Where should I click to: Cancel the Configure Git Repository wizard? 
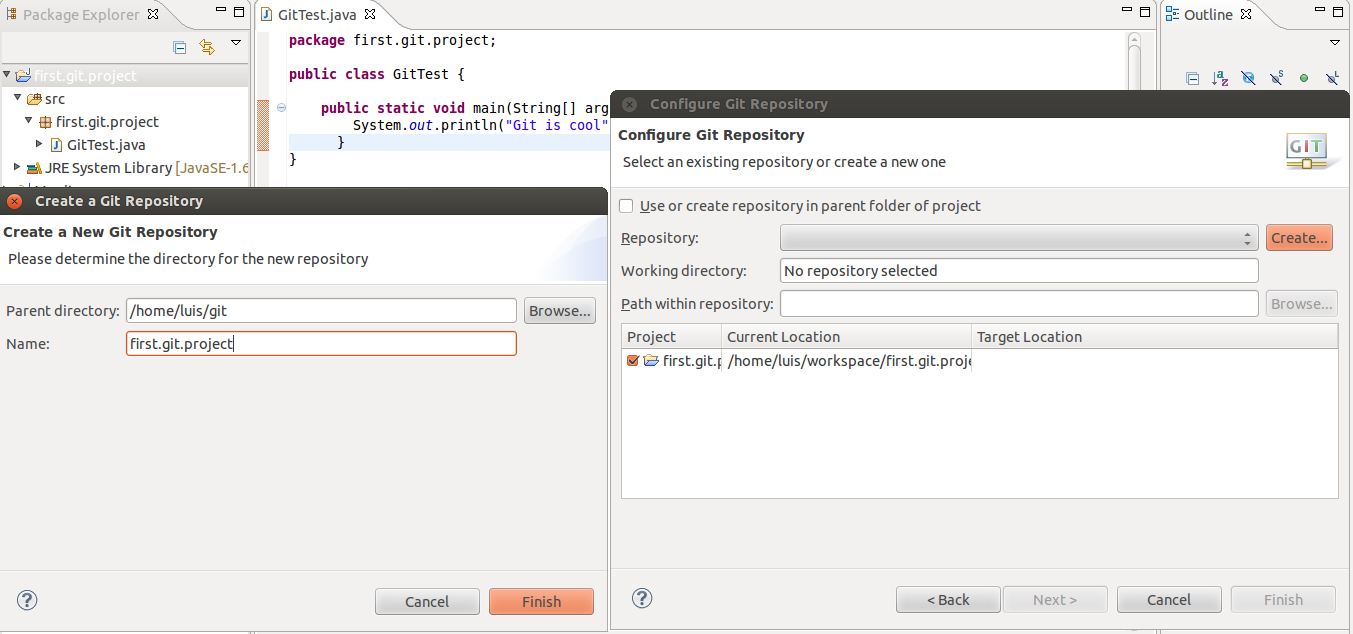1169,599
